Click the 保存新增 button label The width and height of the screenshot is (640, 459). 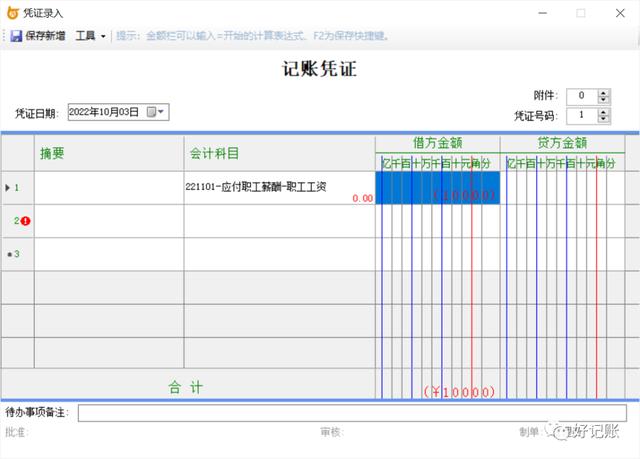(45, 36)
